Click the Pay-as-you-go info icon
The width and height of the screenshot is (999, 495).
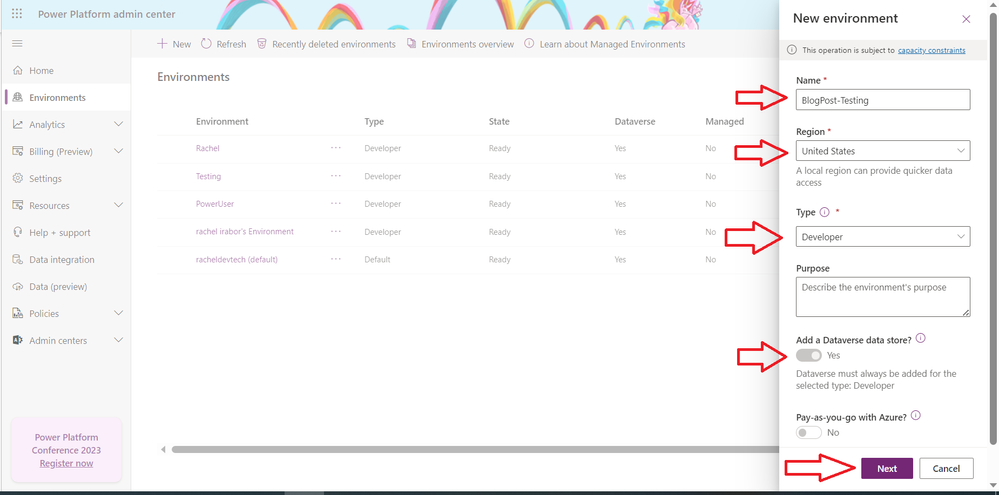coord(916,415)
